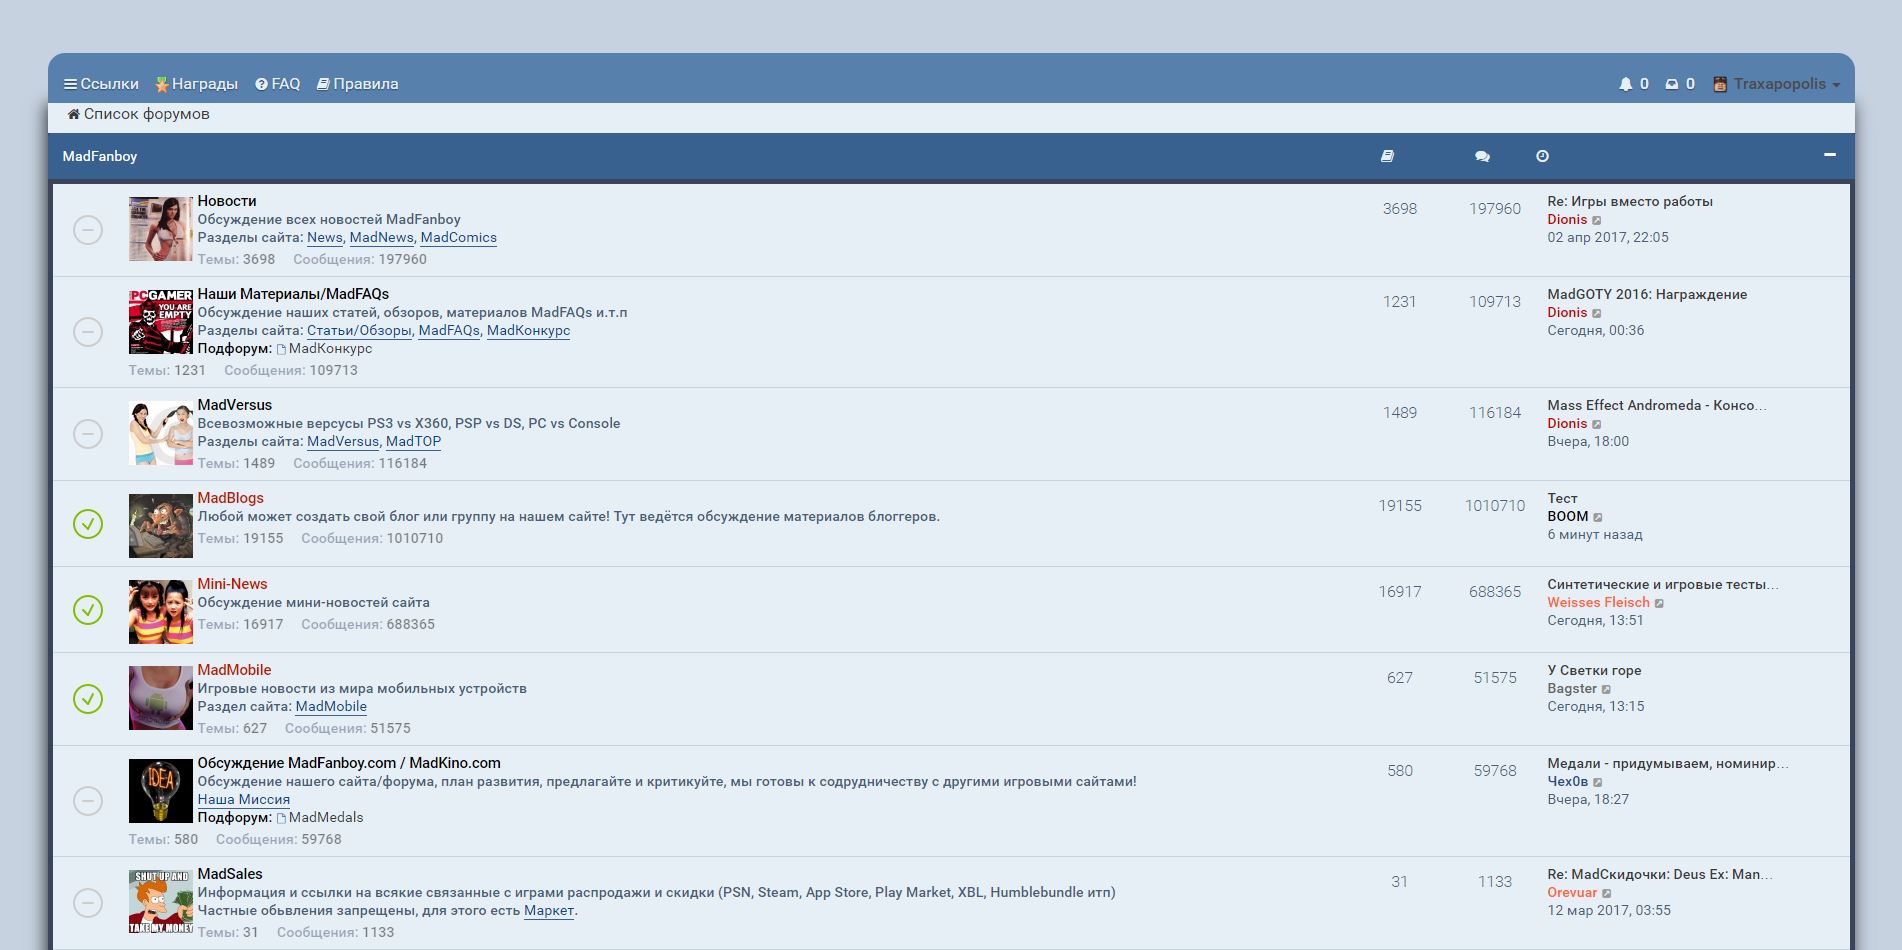Open the Награды awards page
Screen dimensions: 1902x950
tap(196, 84)
